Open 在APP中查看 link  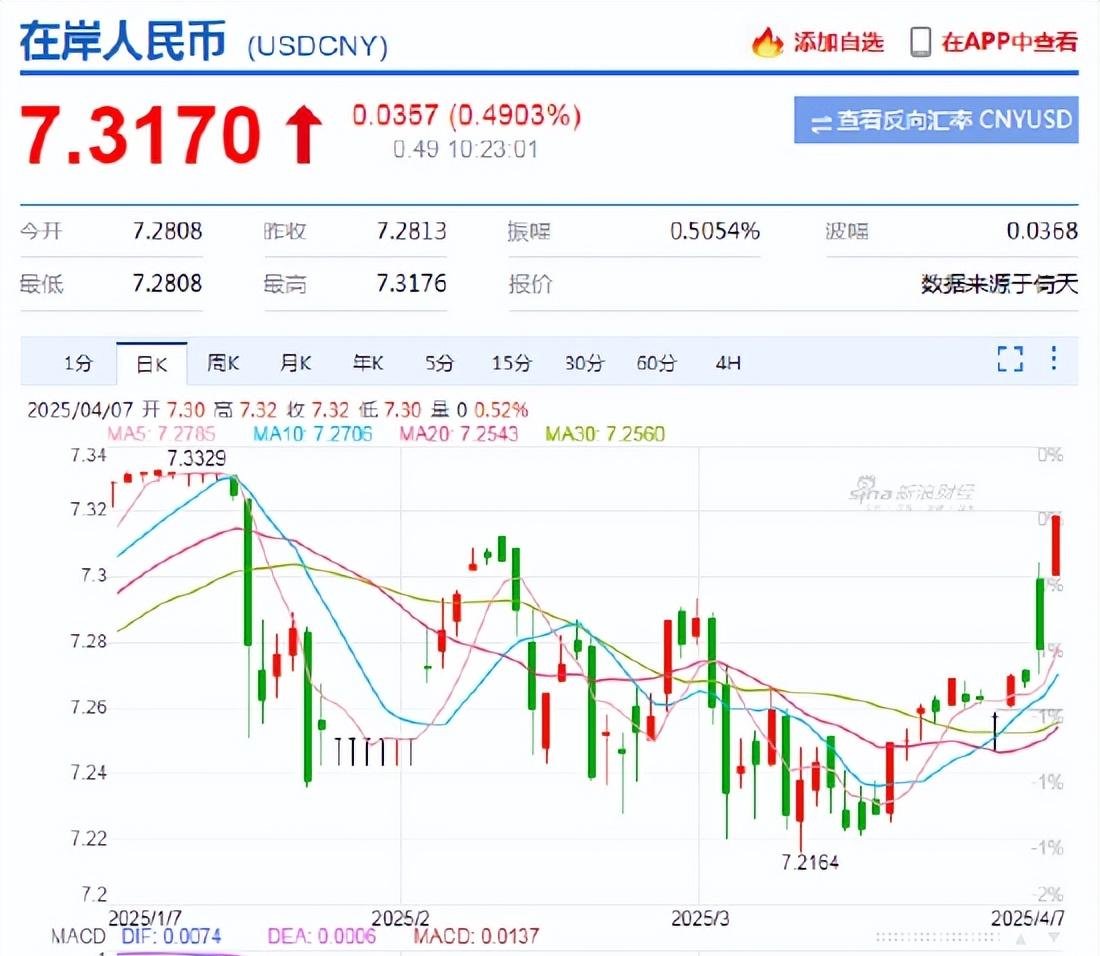click(x=1009, y=42)
